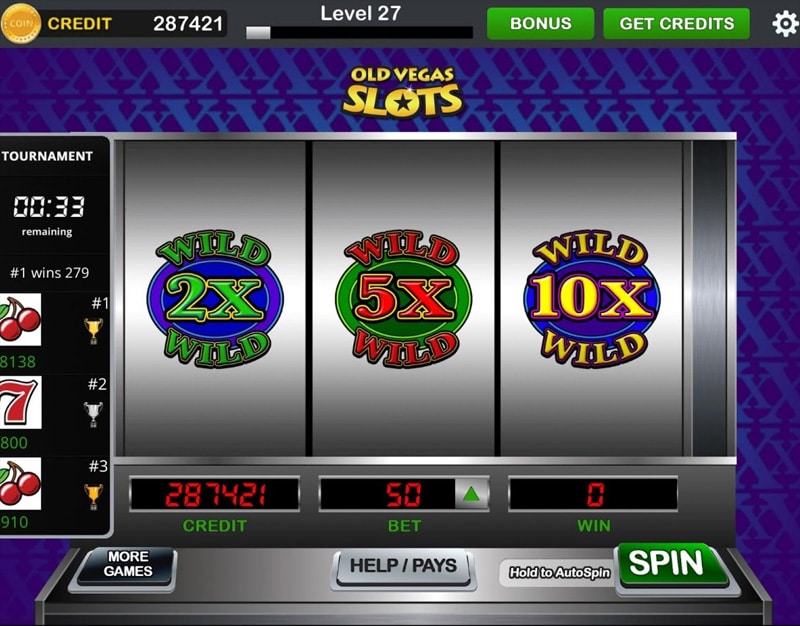This screenshot has width=800, height=626.
Task: Toggle Hold to AutoSpin
Action: pos(560,572)
